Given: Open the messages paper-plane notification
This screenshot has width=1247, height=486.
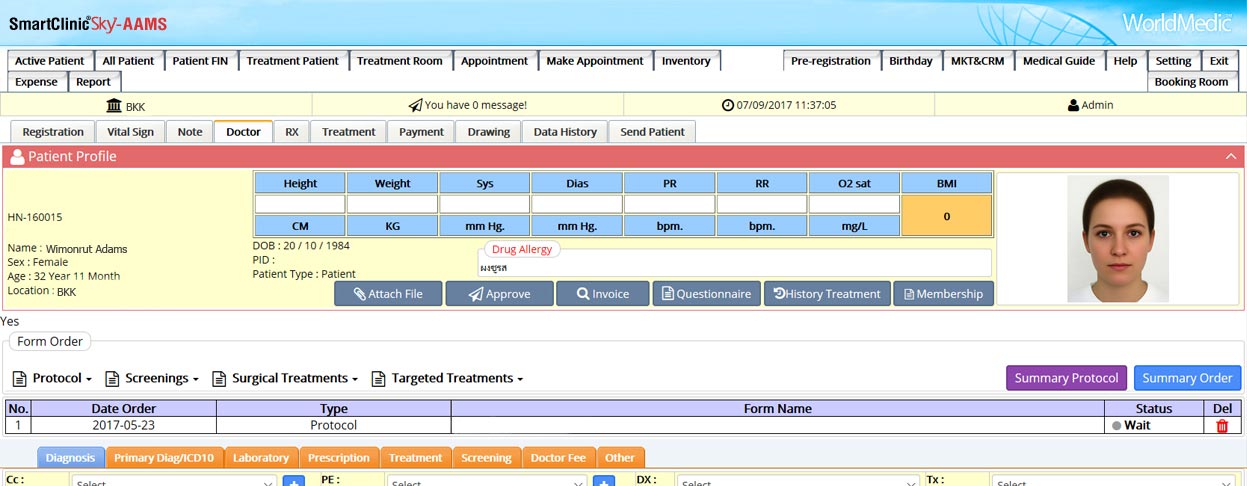Looking at the screenshot, I should pos(415,105).
